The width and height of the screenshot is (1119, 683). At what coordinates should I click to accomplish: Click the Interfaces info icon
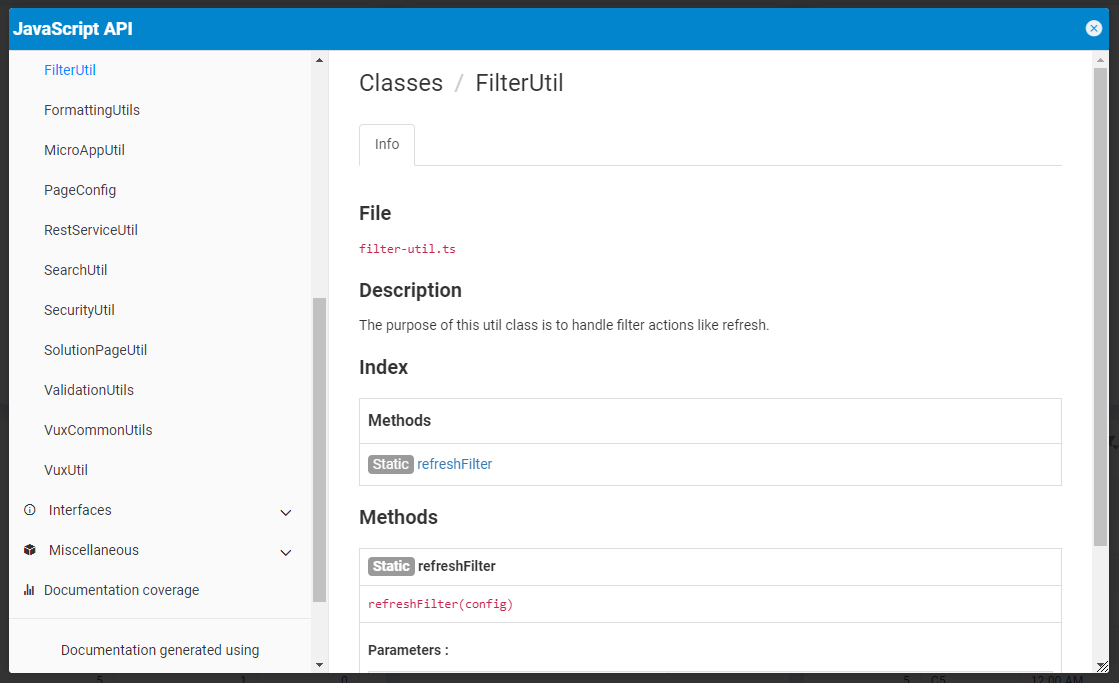point(29,510)
